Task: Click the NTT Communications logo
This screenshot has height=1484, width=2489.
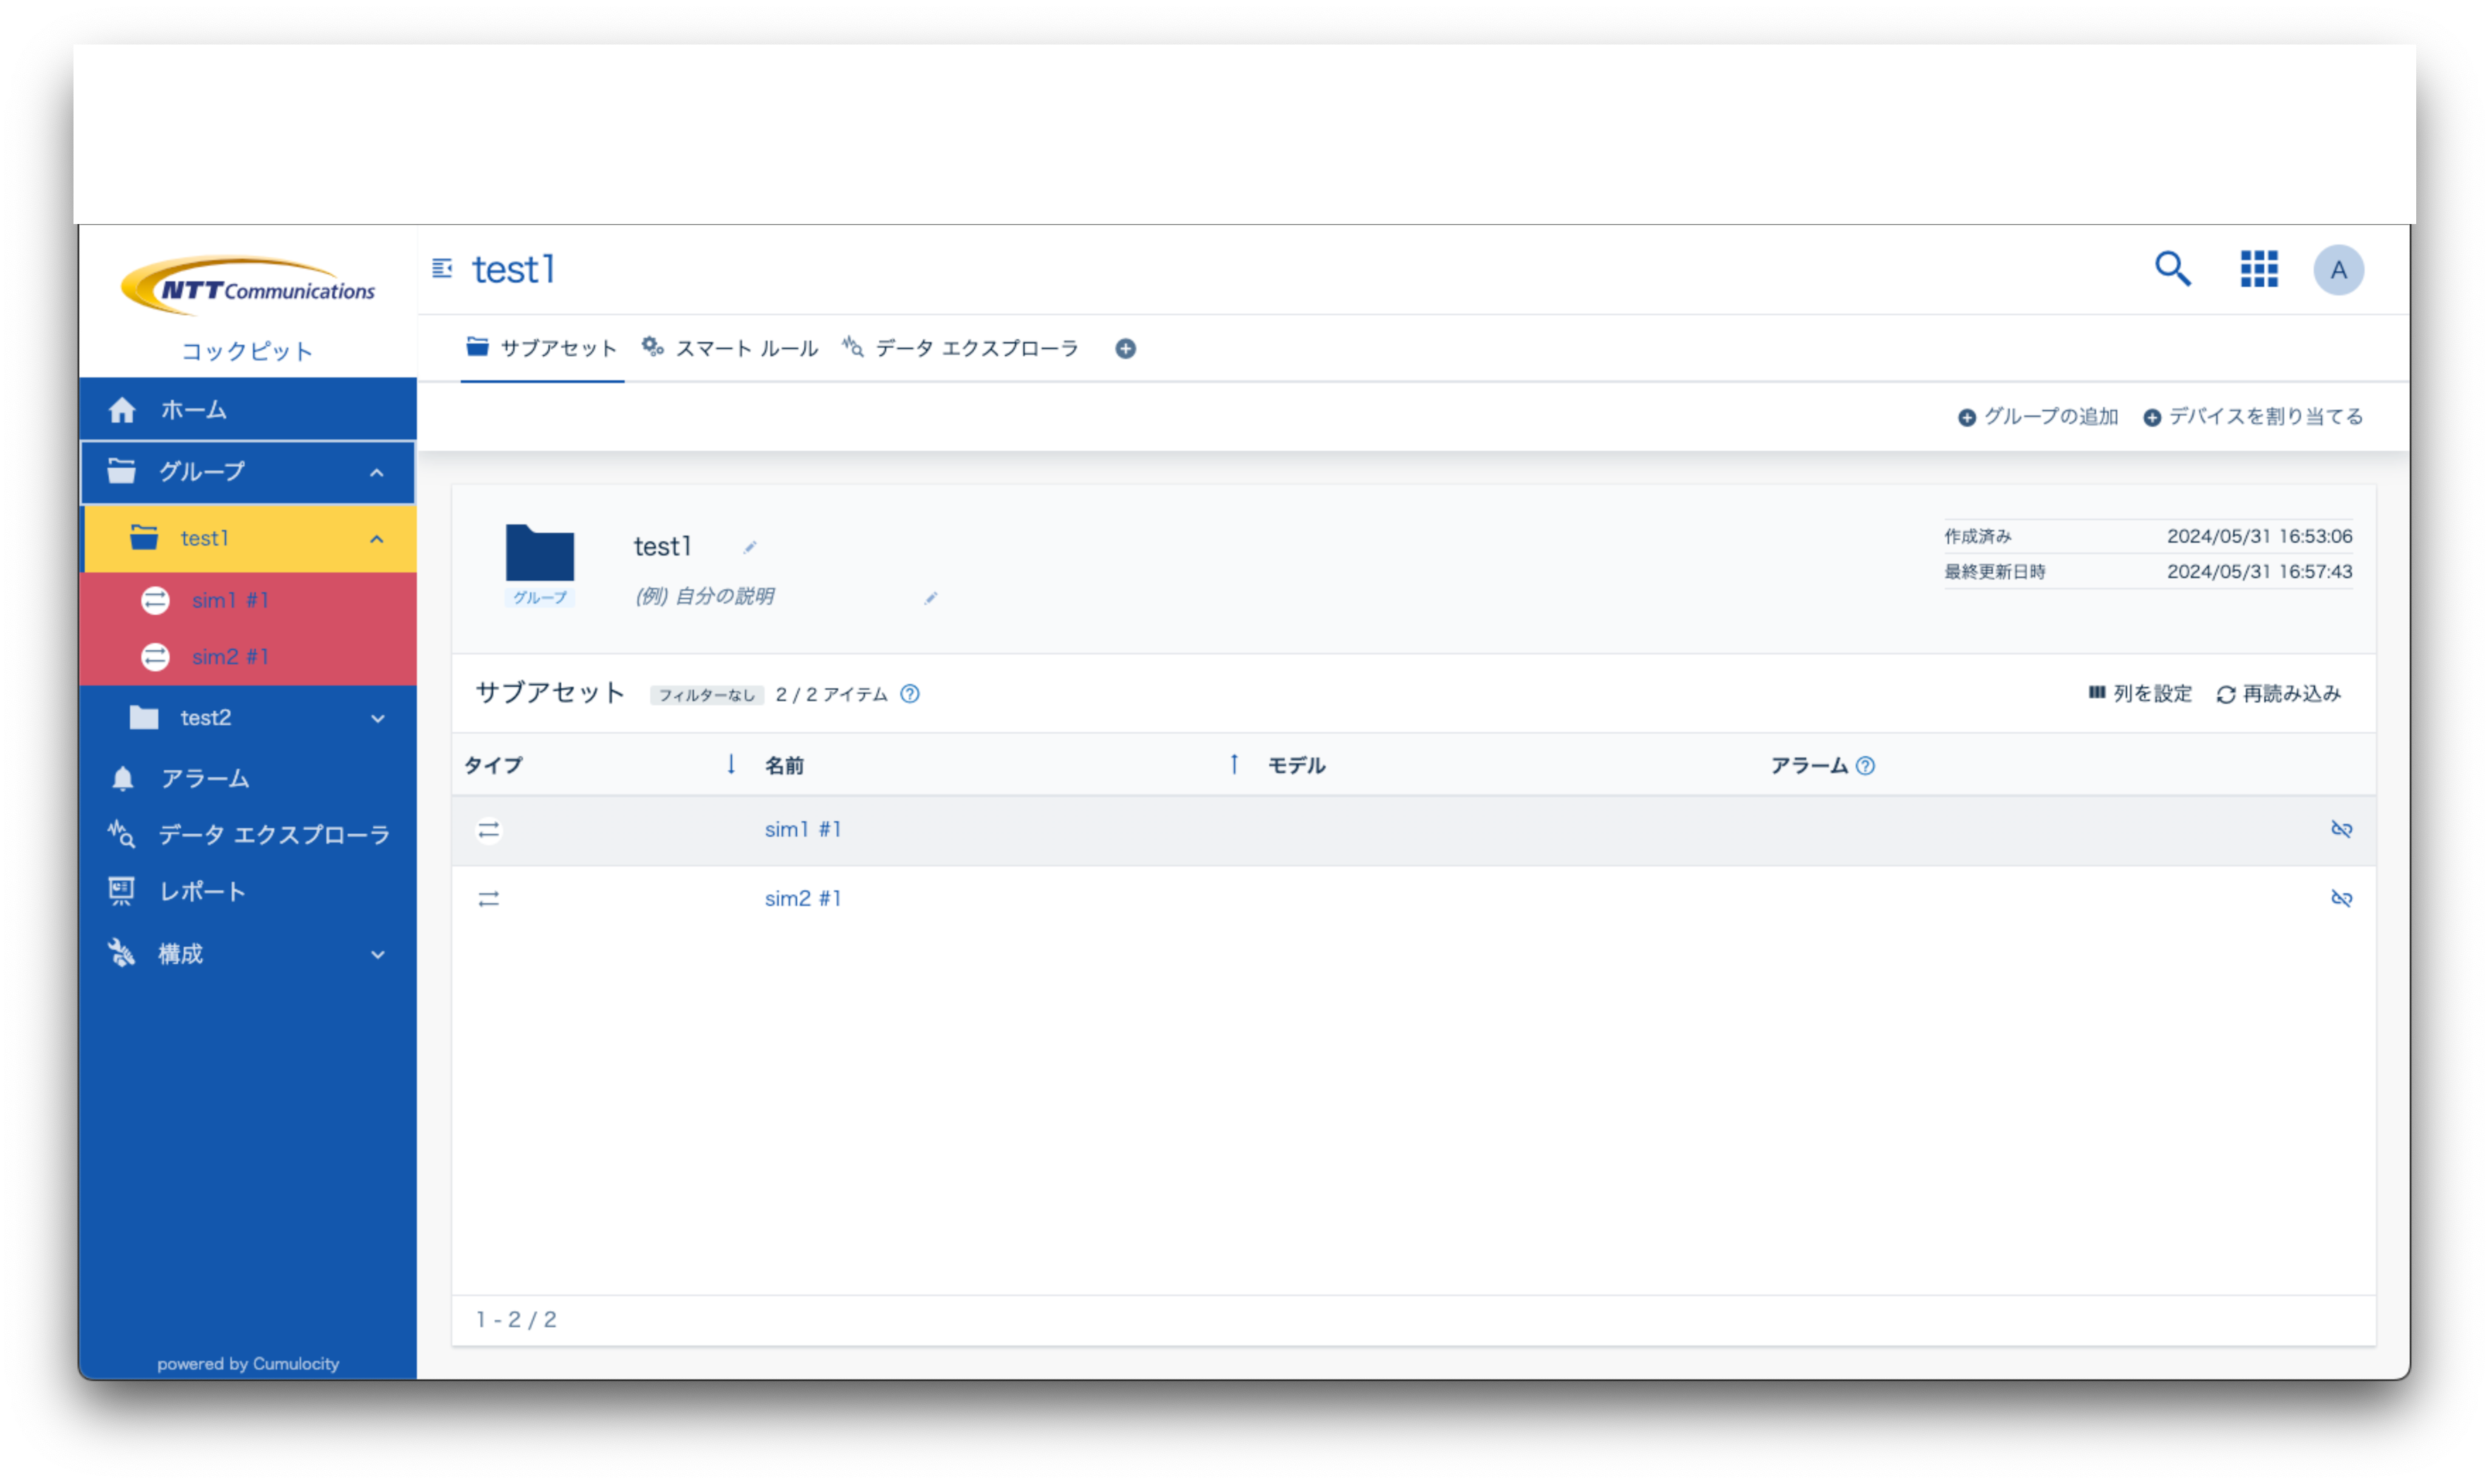Action: [x=248, y=286]
